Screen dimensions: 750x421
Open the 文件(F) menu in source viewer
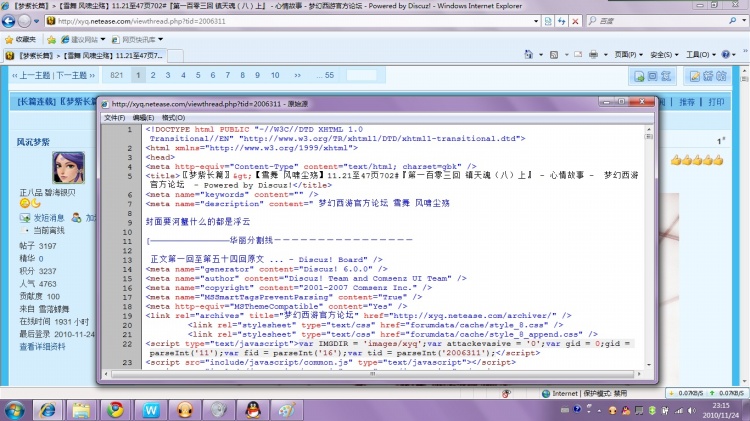(x=114, y=118)
